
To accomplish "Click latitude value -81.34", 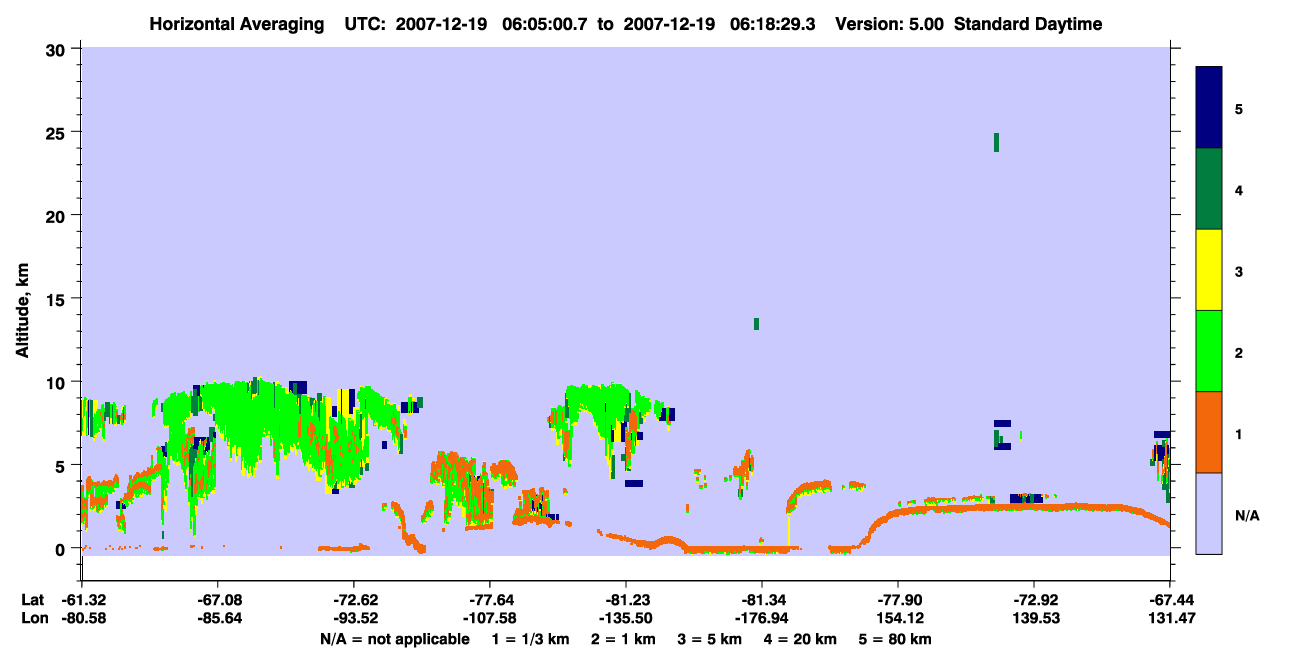I will coord(761,600).
